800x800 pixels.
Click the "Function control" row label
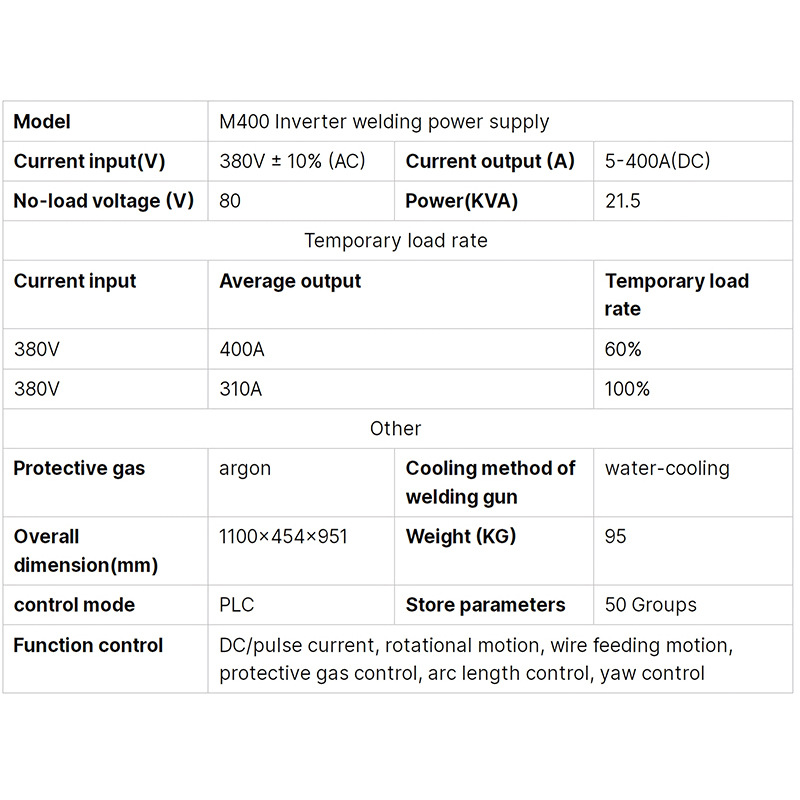(x=88, y=645)
